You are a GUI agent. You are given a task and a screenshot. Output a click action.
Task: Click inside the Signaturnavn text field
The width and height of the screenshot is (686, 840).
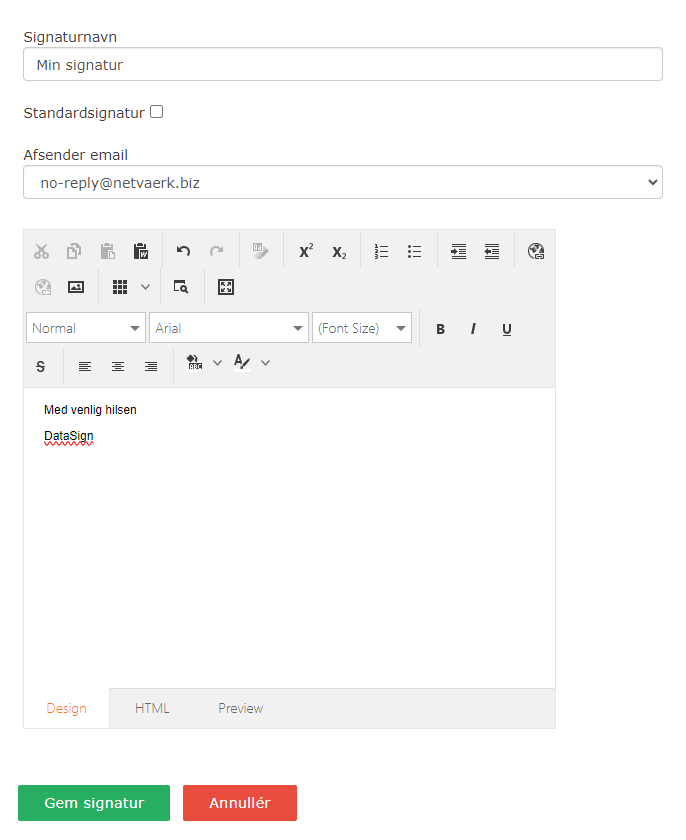(342, 64)
